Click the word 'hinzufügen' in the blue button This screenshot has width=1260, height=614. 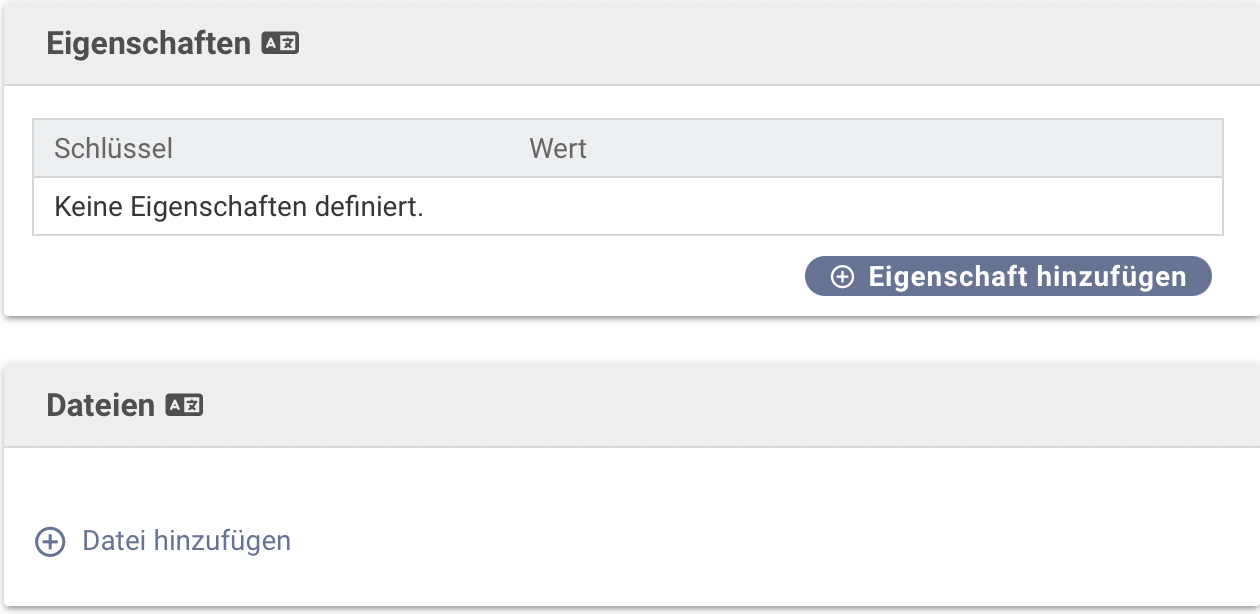pos(1111,277)
